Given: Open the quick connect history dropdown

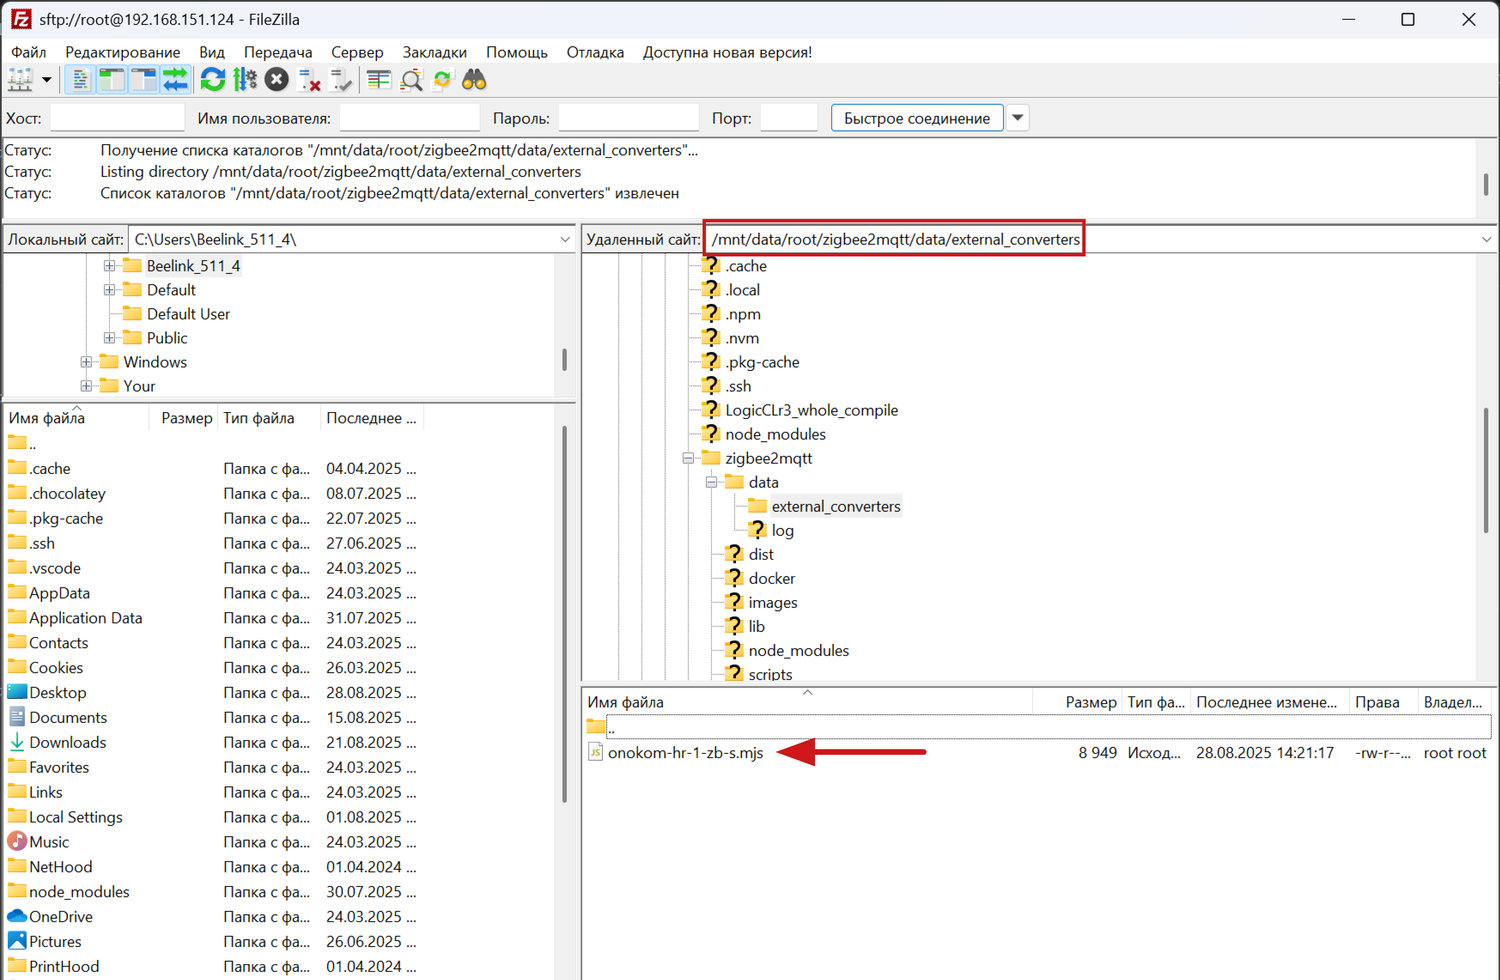Looking at the screenshot, I should pos(1017,118).
